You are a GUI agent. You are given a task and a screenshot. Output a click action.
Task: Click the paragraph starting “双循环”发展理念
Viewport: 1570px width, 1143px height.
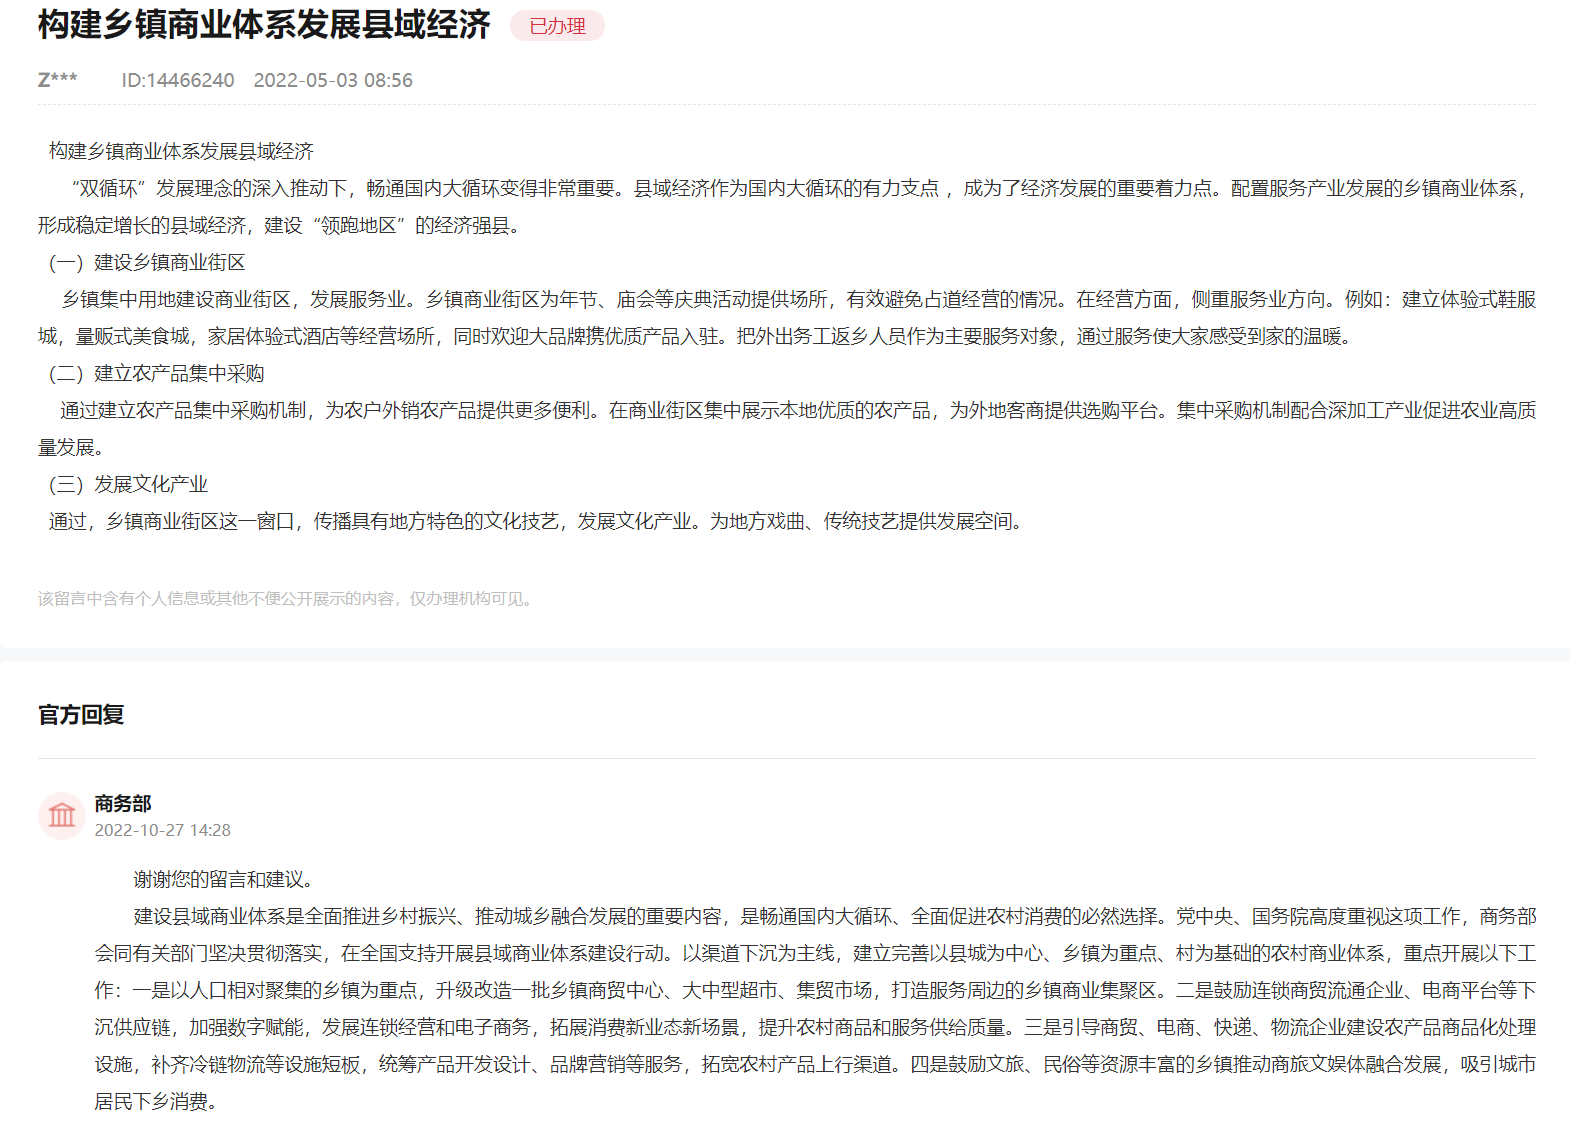[787, 207]
